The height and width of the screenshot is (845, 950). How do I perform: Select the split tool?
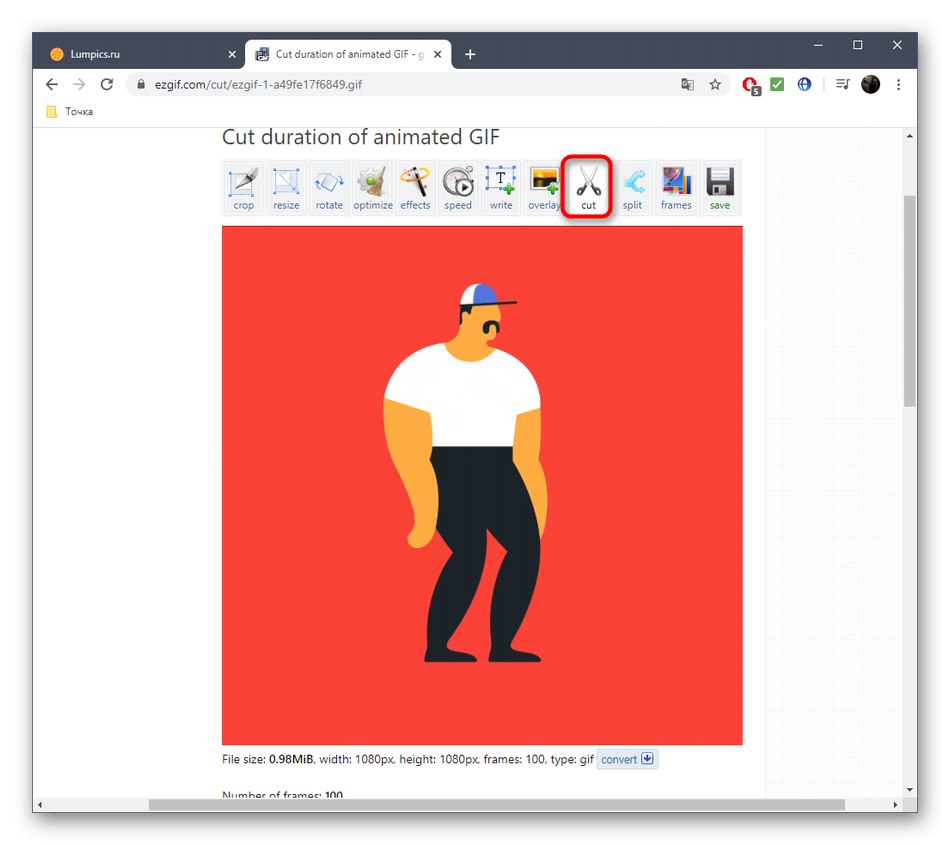click(x=632, y=187)
